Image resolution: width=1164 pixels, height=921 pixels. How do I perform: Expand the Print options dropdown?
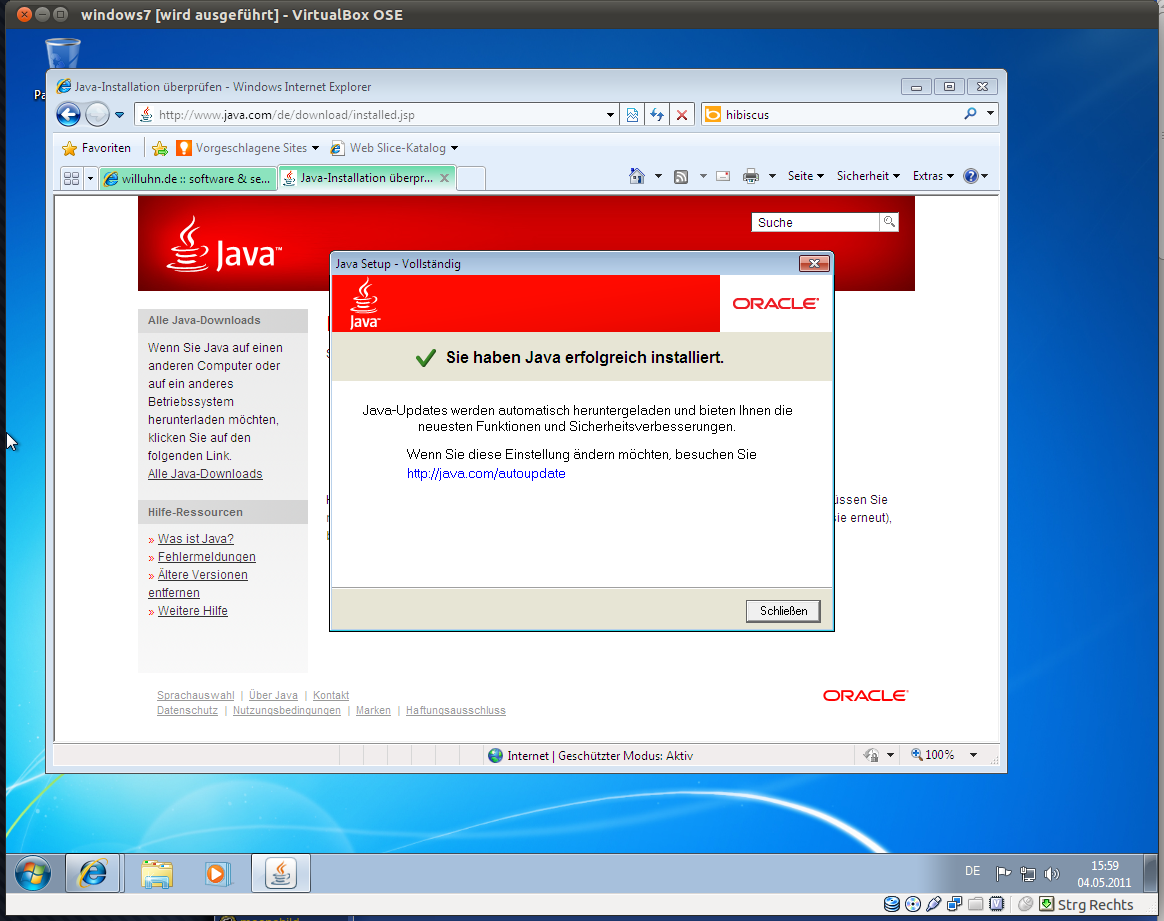point(772,176)
